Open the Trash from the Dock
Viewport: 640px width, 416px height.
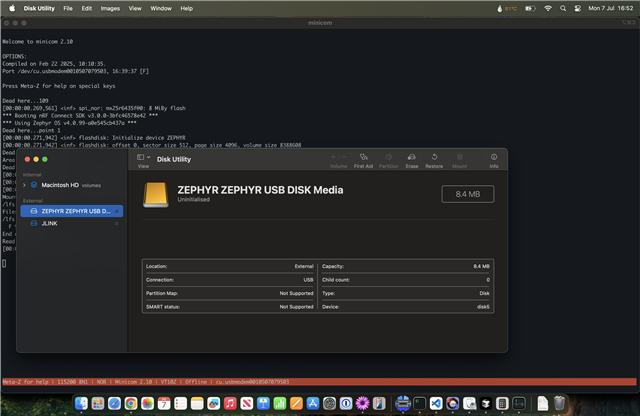click(560, 403)
